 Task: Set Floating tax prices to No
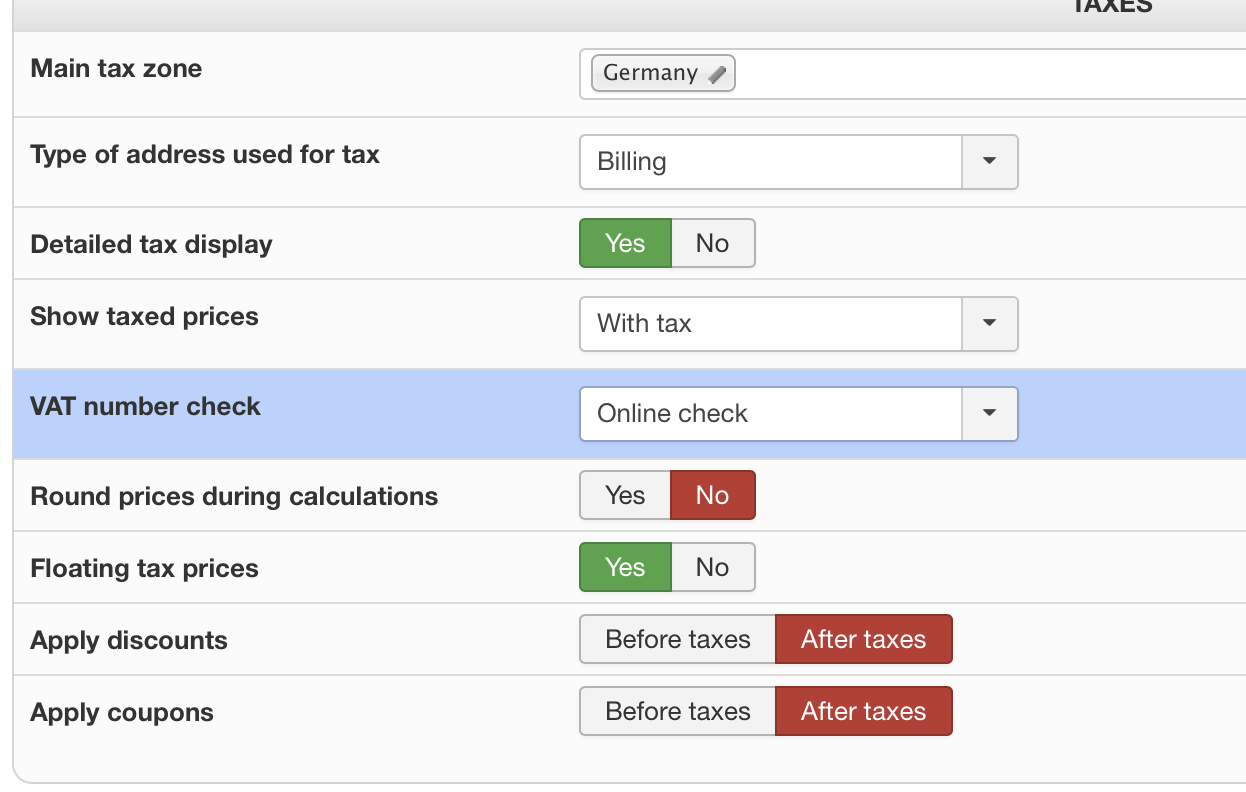coord(712,567)
